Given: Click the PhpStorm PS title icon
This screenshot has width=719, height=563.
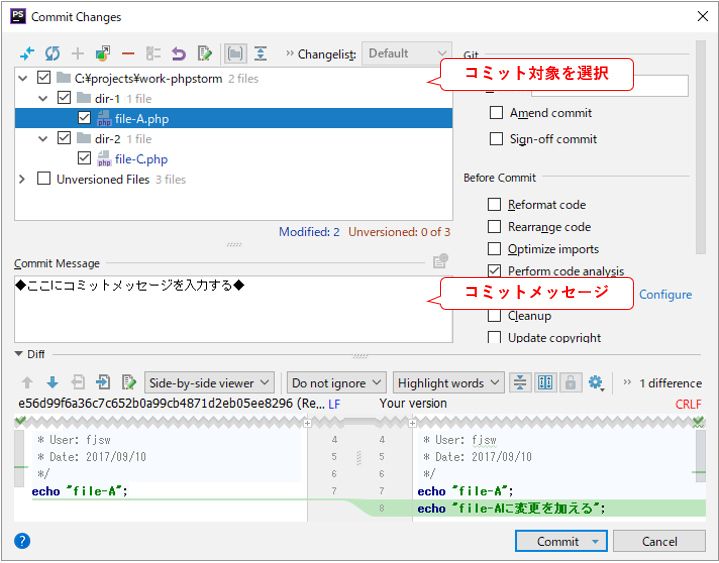Looking at the screenshot, I should pos(18,16).
